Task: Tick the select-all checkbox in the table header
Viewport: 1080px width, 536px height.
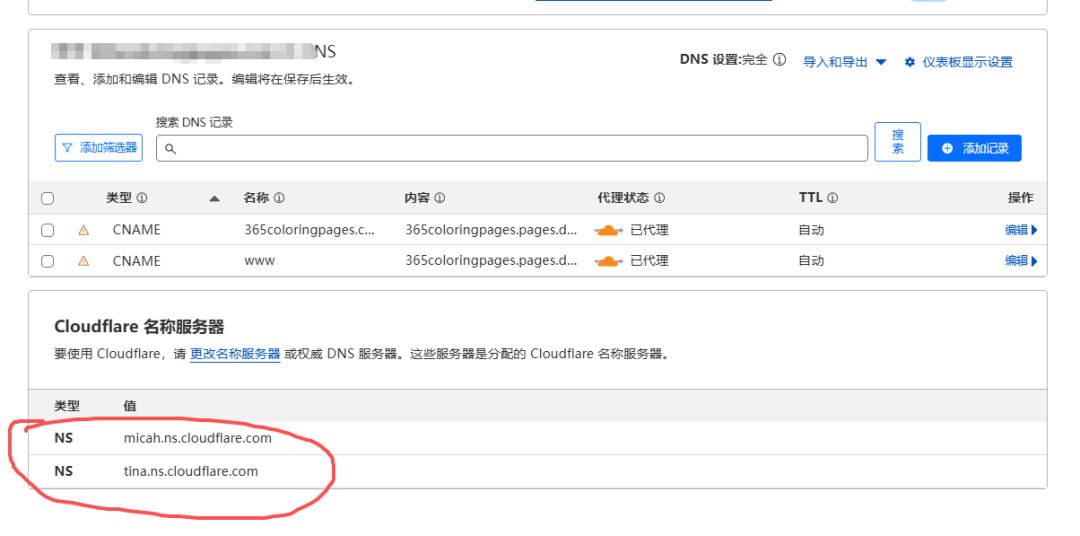Action: coord(47,198)
